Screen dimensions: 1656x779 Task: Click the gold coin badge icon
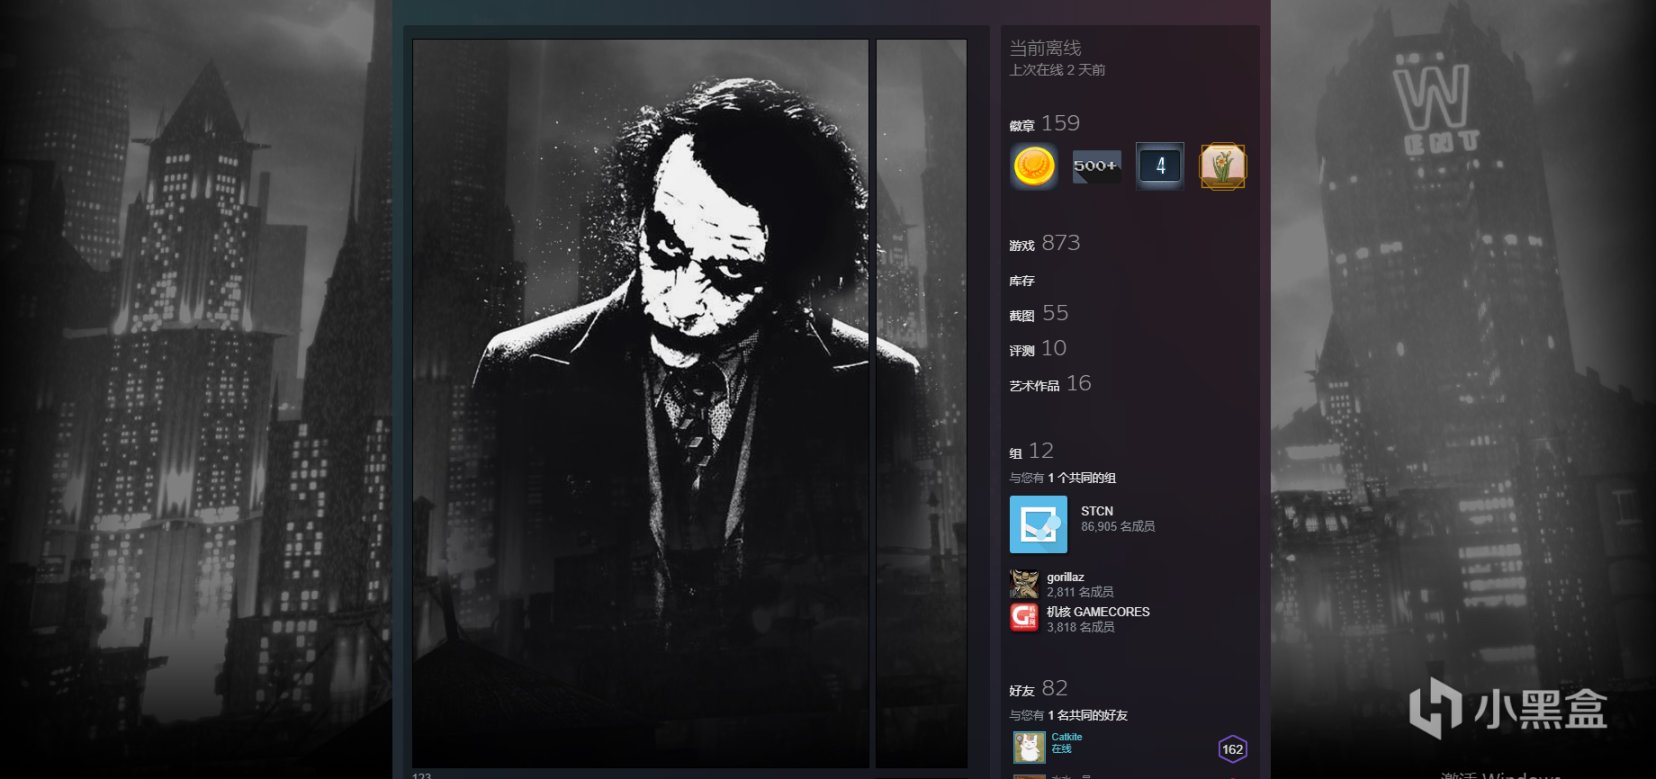coord(1034,166)
